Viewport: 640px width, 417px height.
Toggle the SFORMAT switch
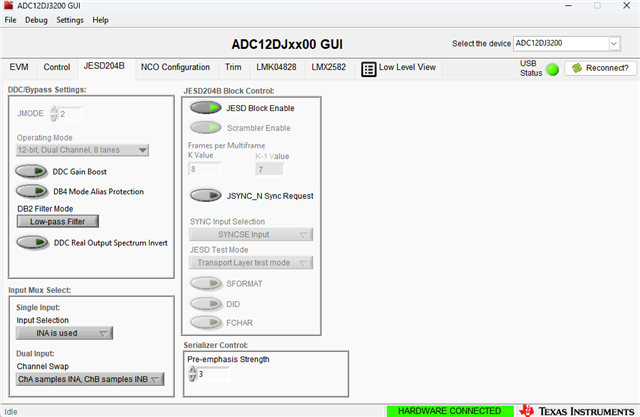(206, 283)
